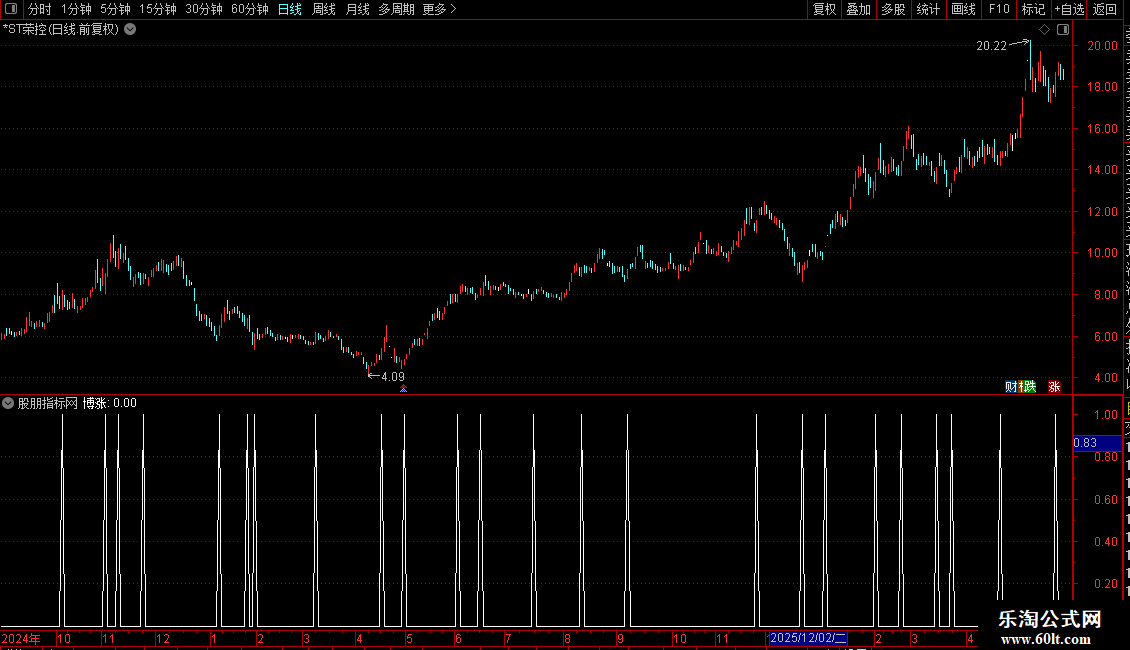Open the 画线 drawing tools

pyautogui.click(x=964, y=9)
